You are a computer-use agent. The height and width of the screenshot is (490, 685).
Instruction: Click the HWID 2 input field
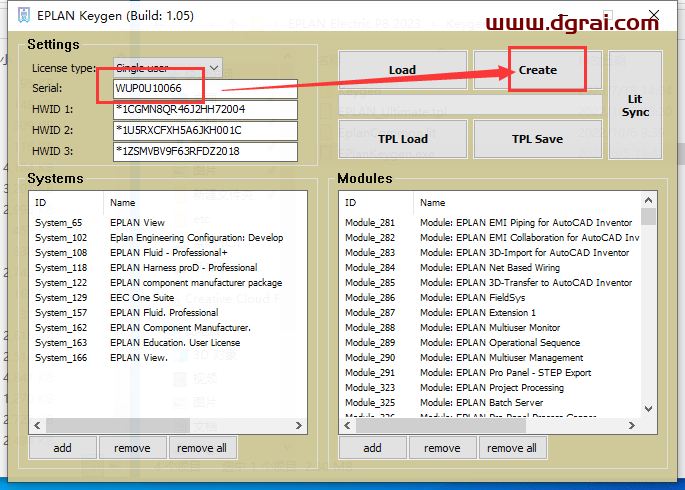[205, 131]
